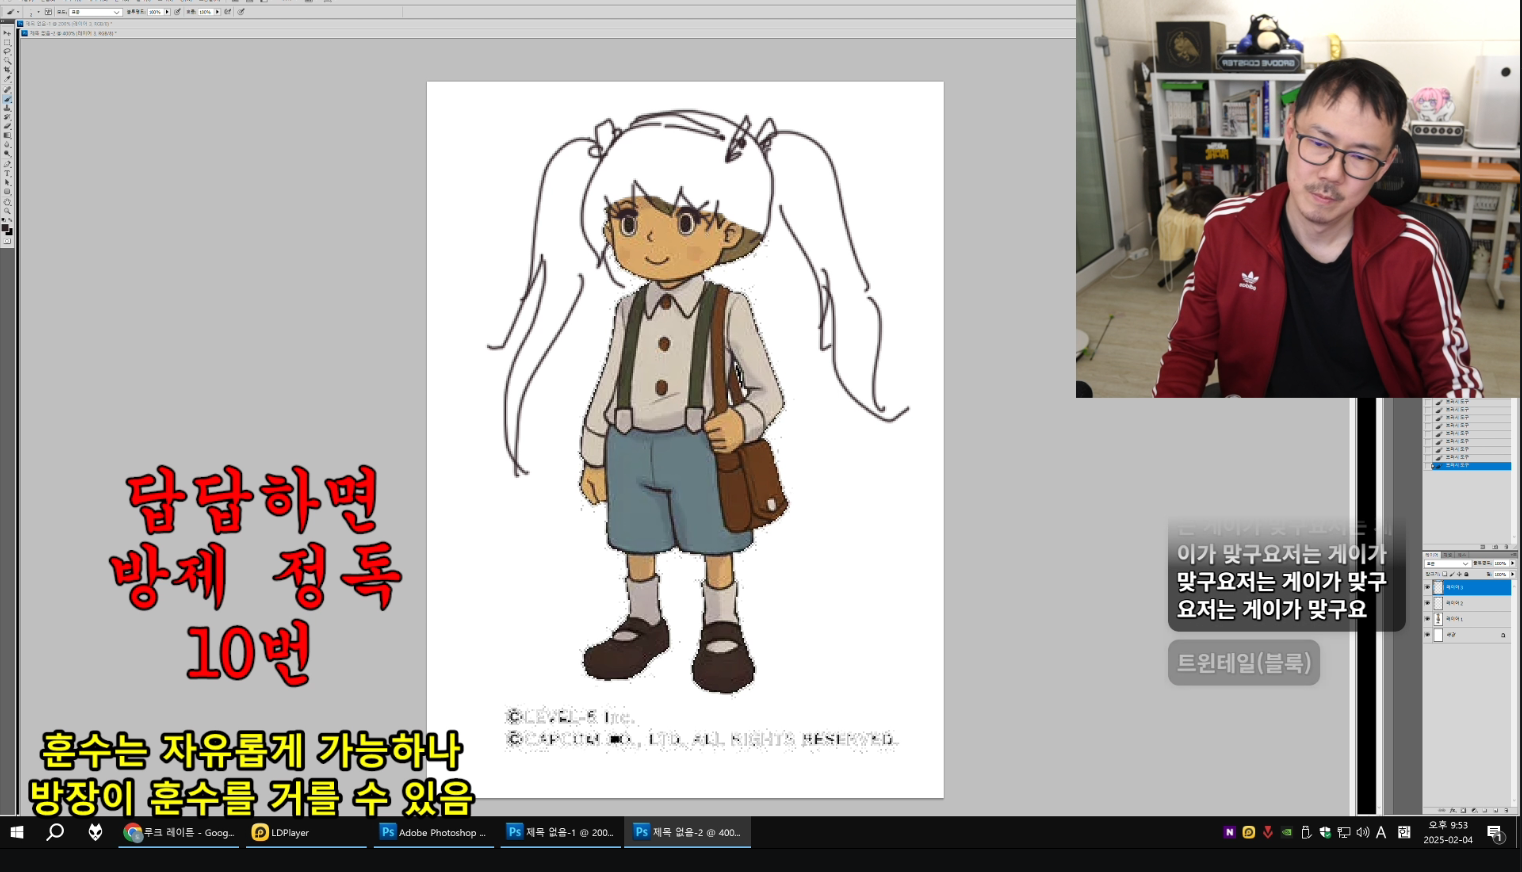This screenshot has width=1522, height=872.
Task: Click brush opacity 100% field
Action: click(x=156, y=12)
